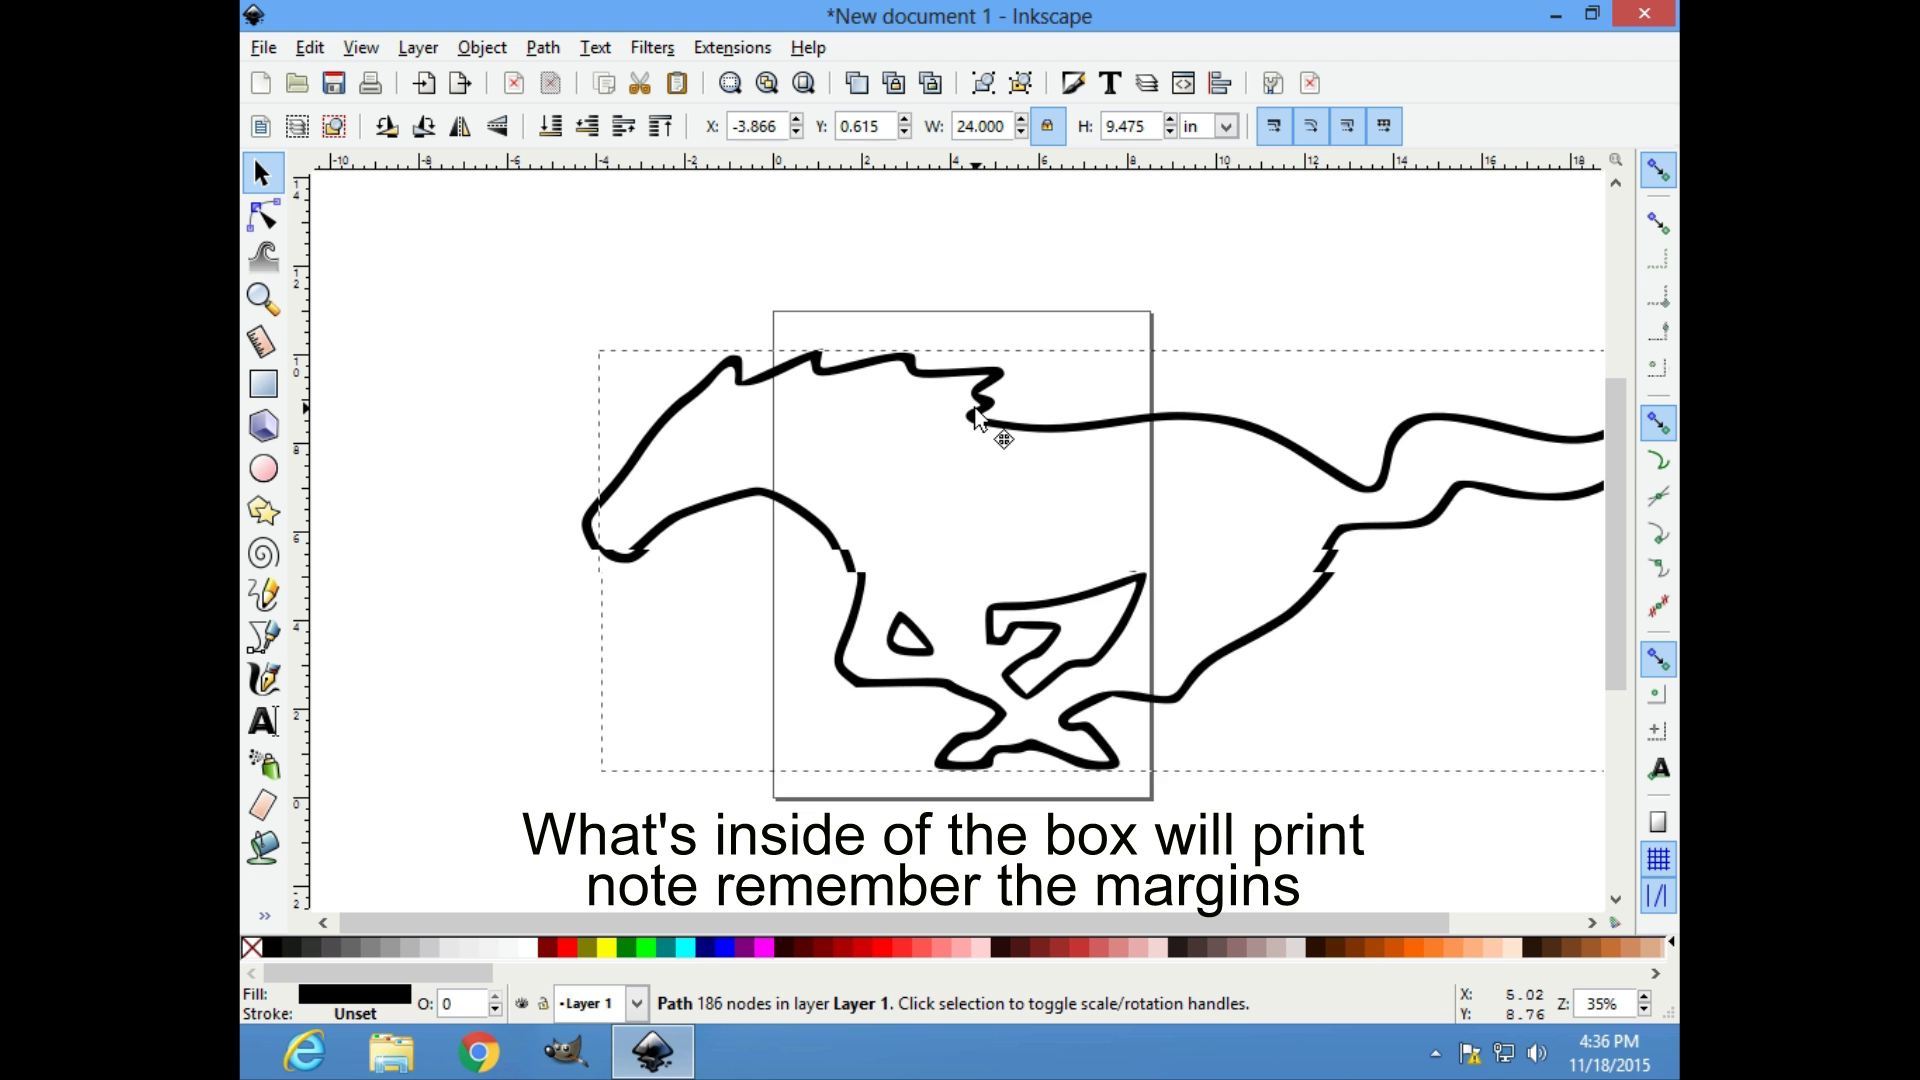Select the Spiral tool

point(263,553)
